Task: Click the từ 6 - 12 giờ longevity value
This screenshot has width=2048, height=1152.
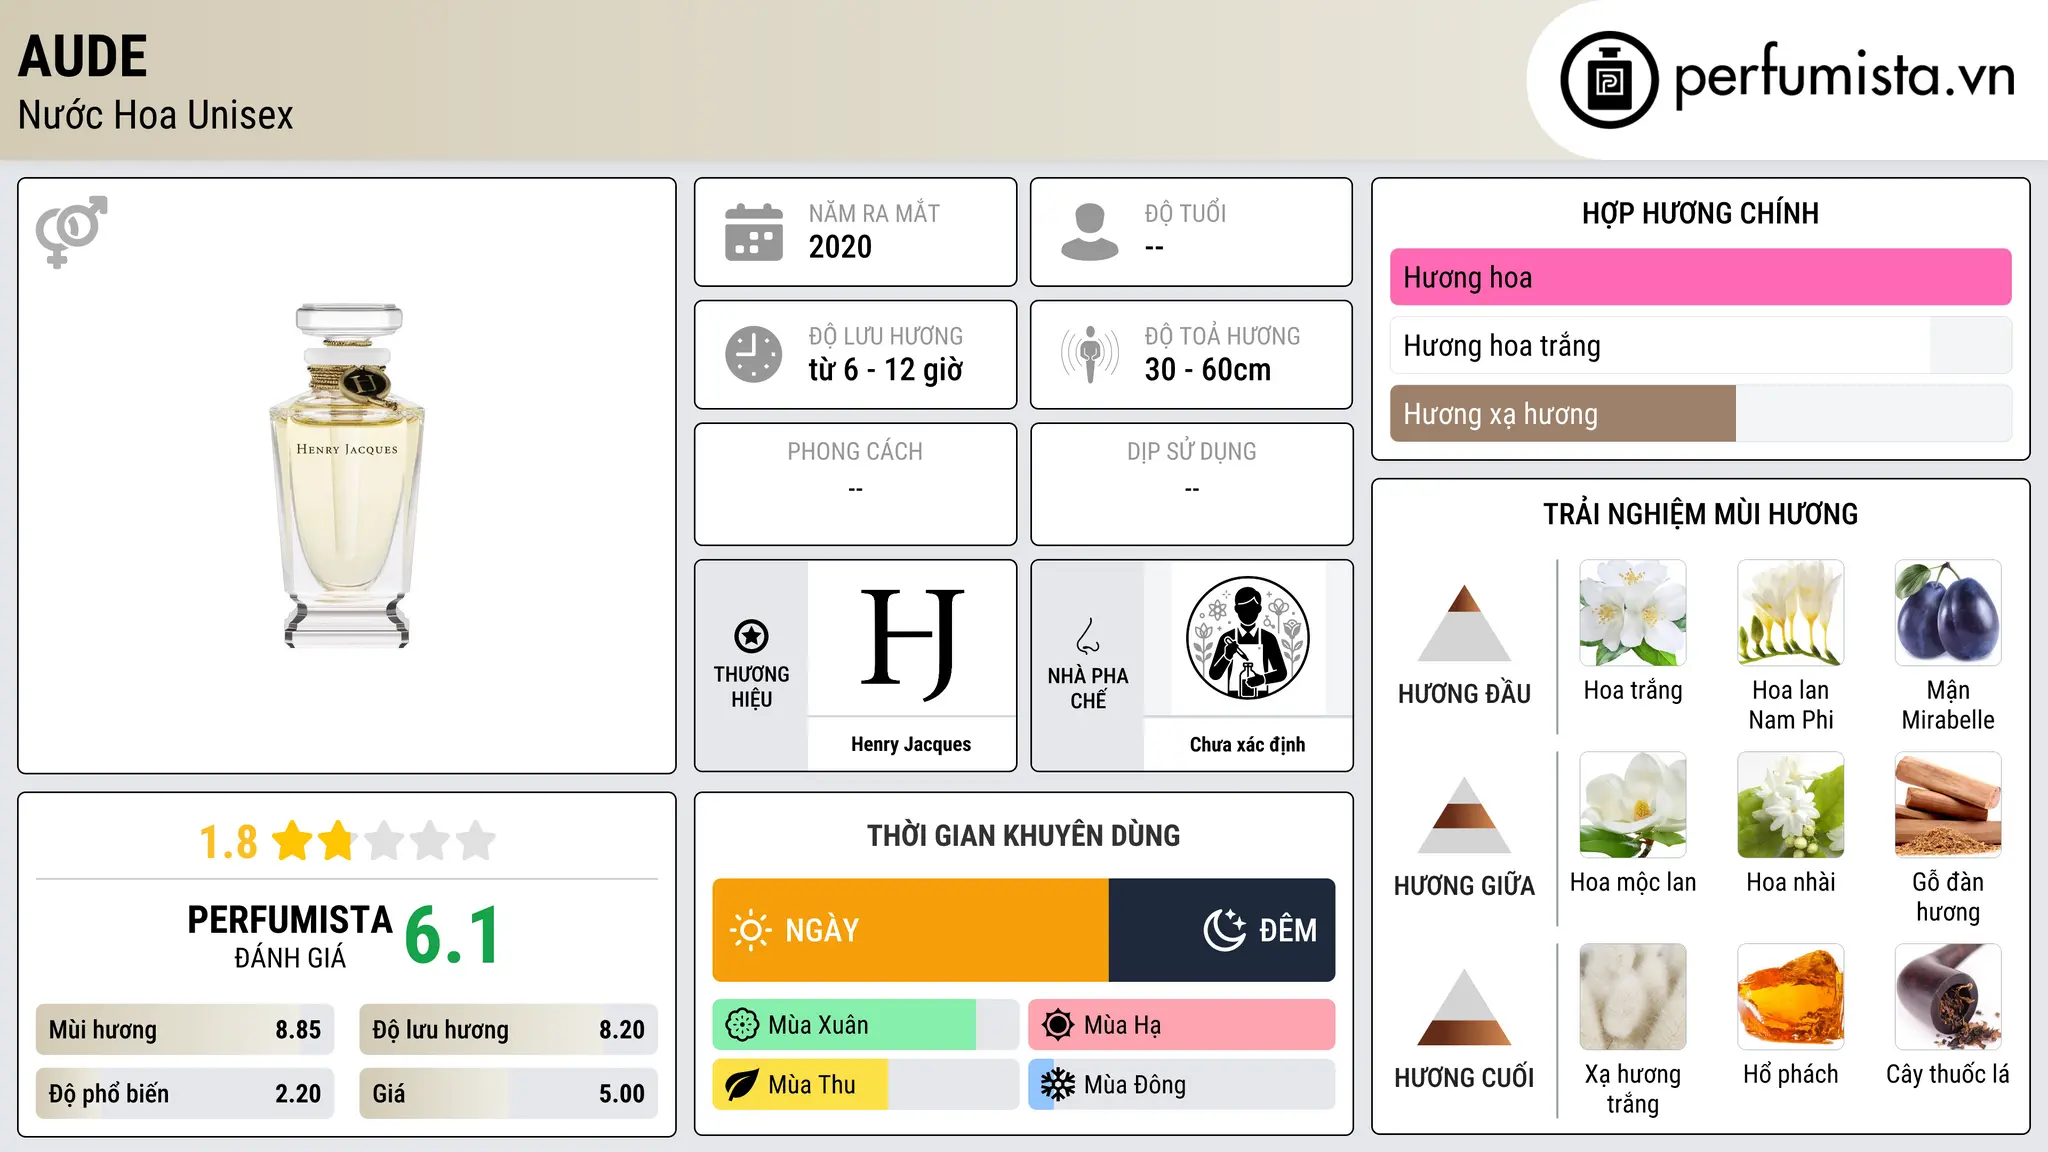Action: tap(886, 370)
